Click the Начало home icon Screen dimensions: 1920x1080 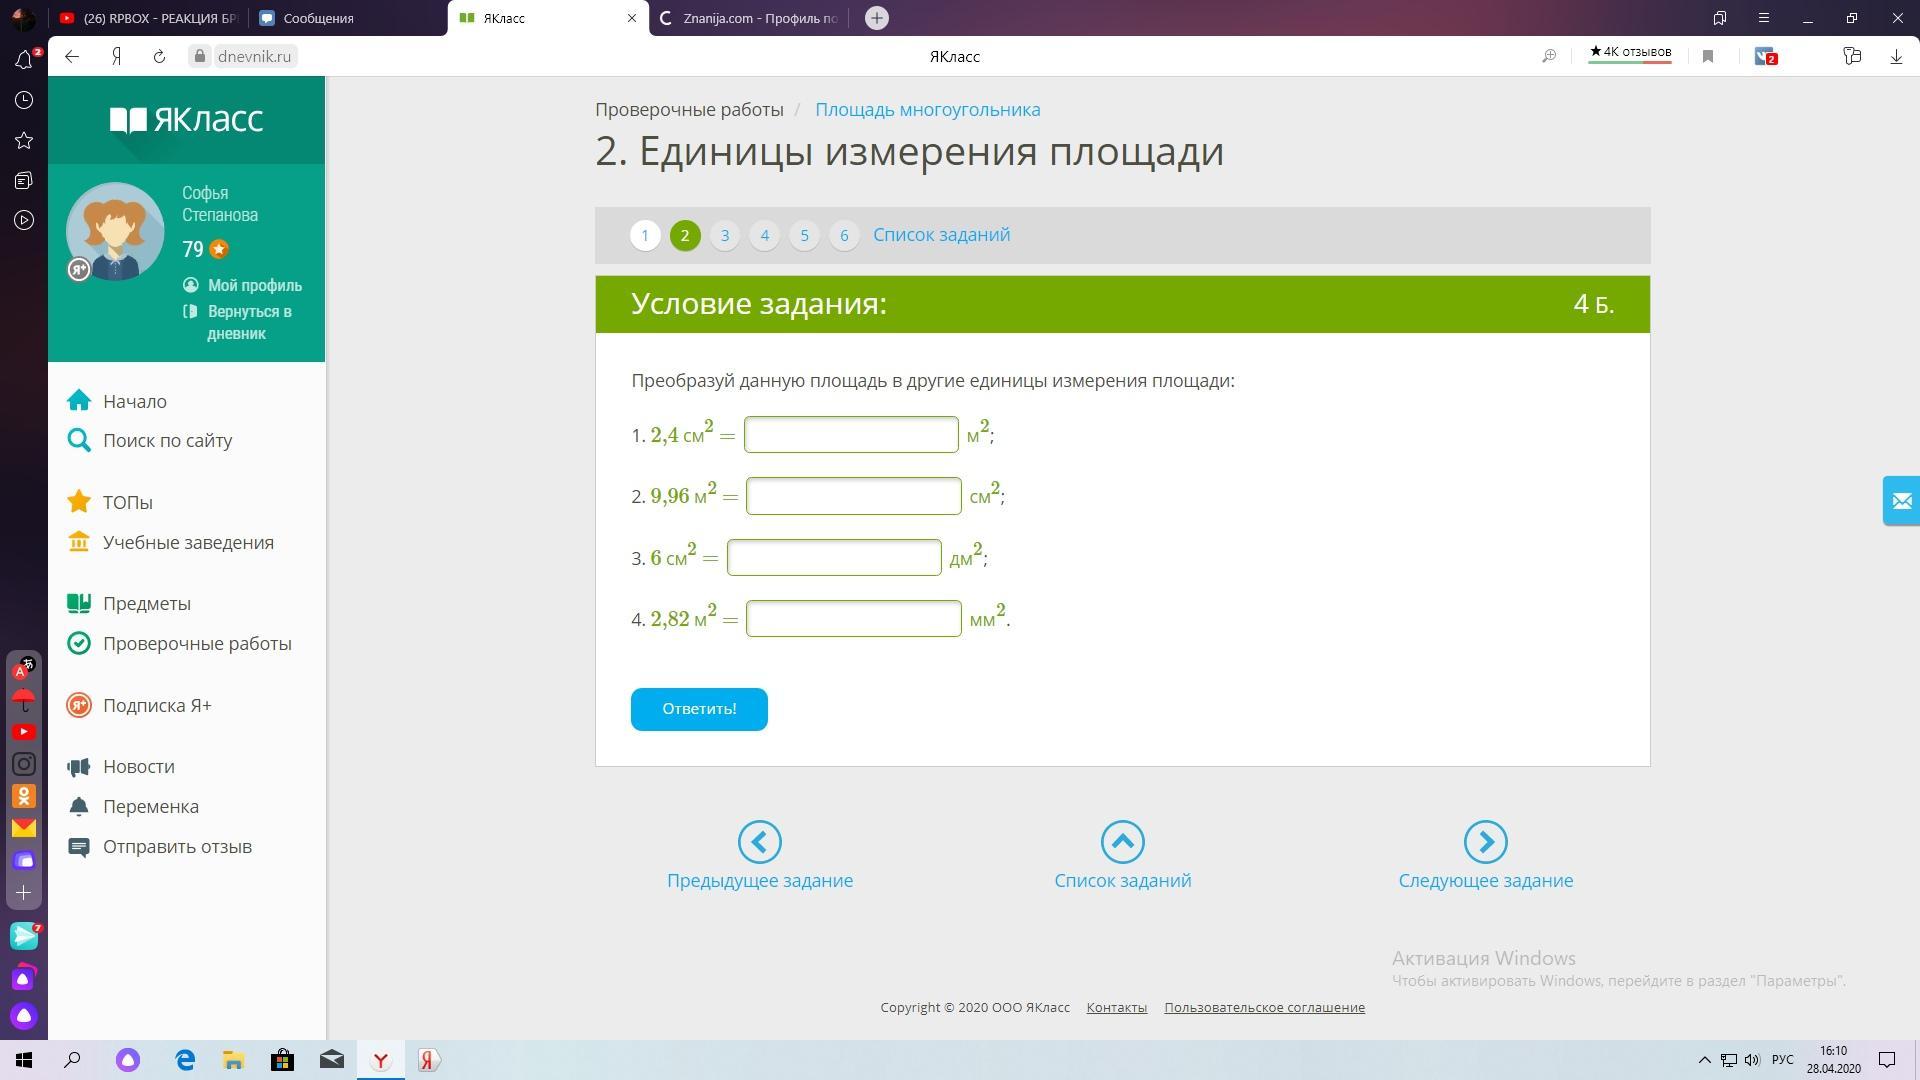tap(79, 401)
